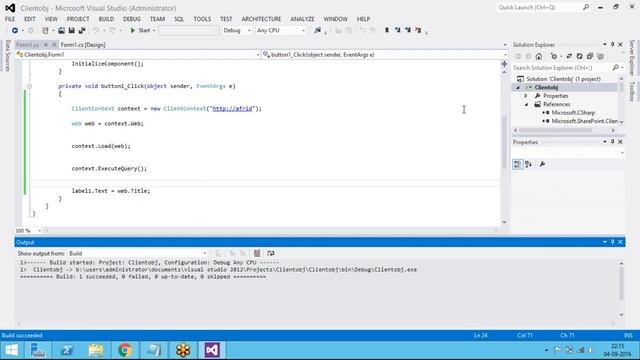Image resolution: width=640 pixels, height=360 pixels.
Task: Click the Redo toolbar icon
Action: point(112,31)
